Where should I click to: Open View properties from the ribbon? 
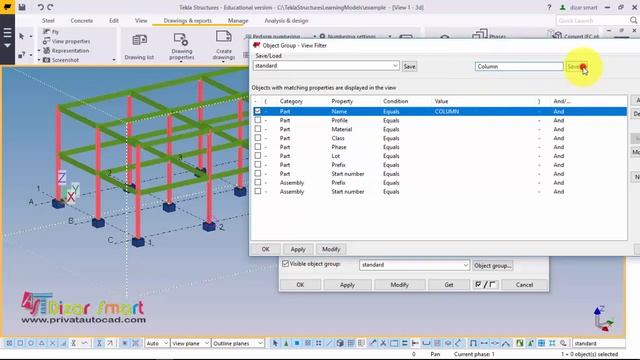pos(67,41)
